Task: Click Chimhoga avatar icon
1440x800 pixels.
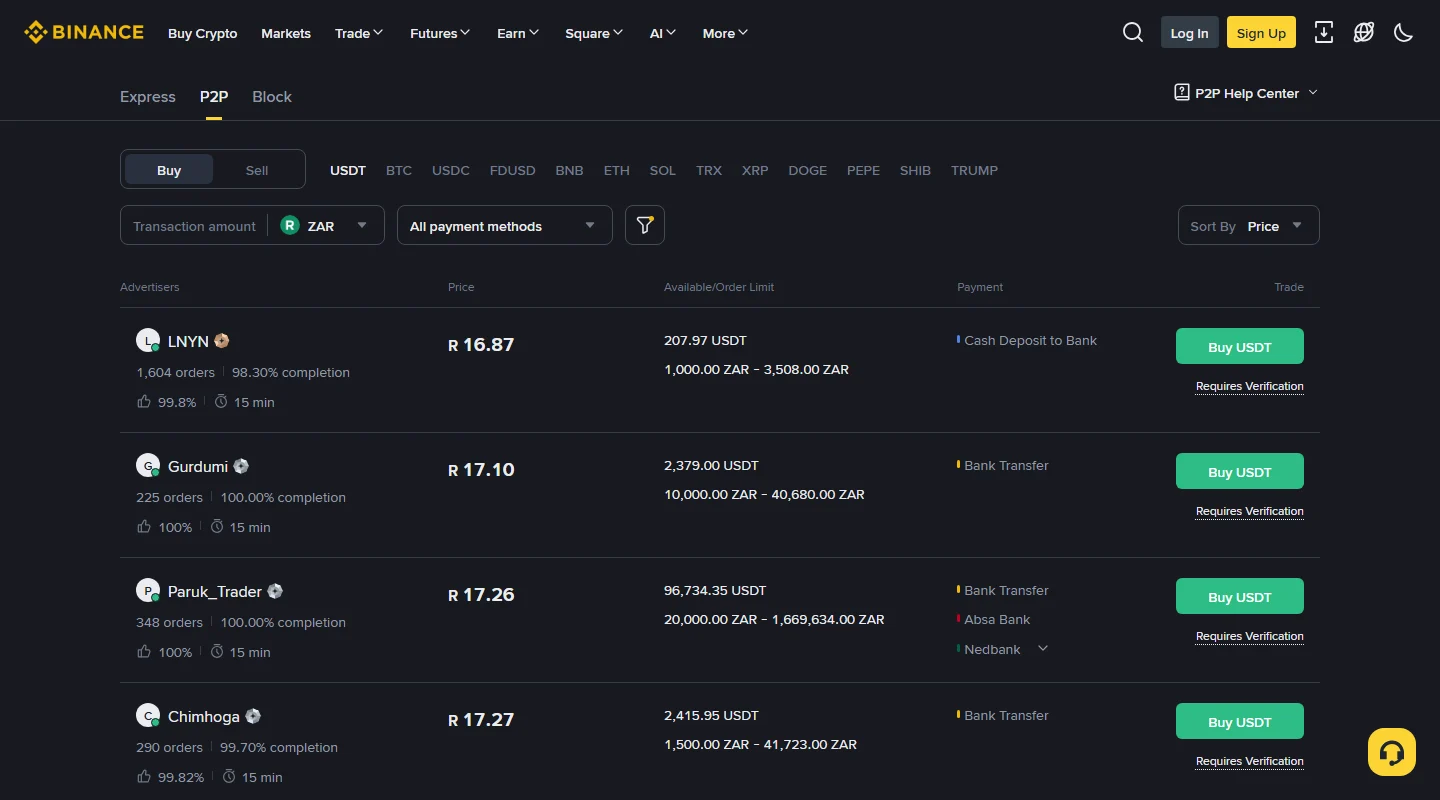Action: tap(148, 716)
